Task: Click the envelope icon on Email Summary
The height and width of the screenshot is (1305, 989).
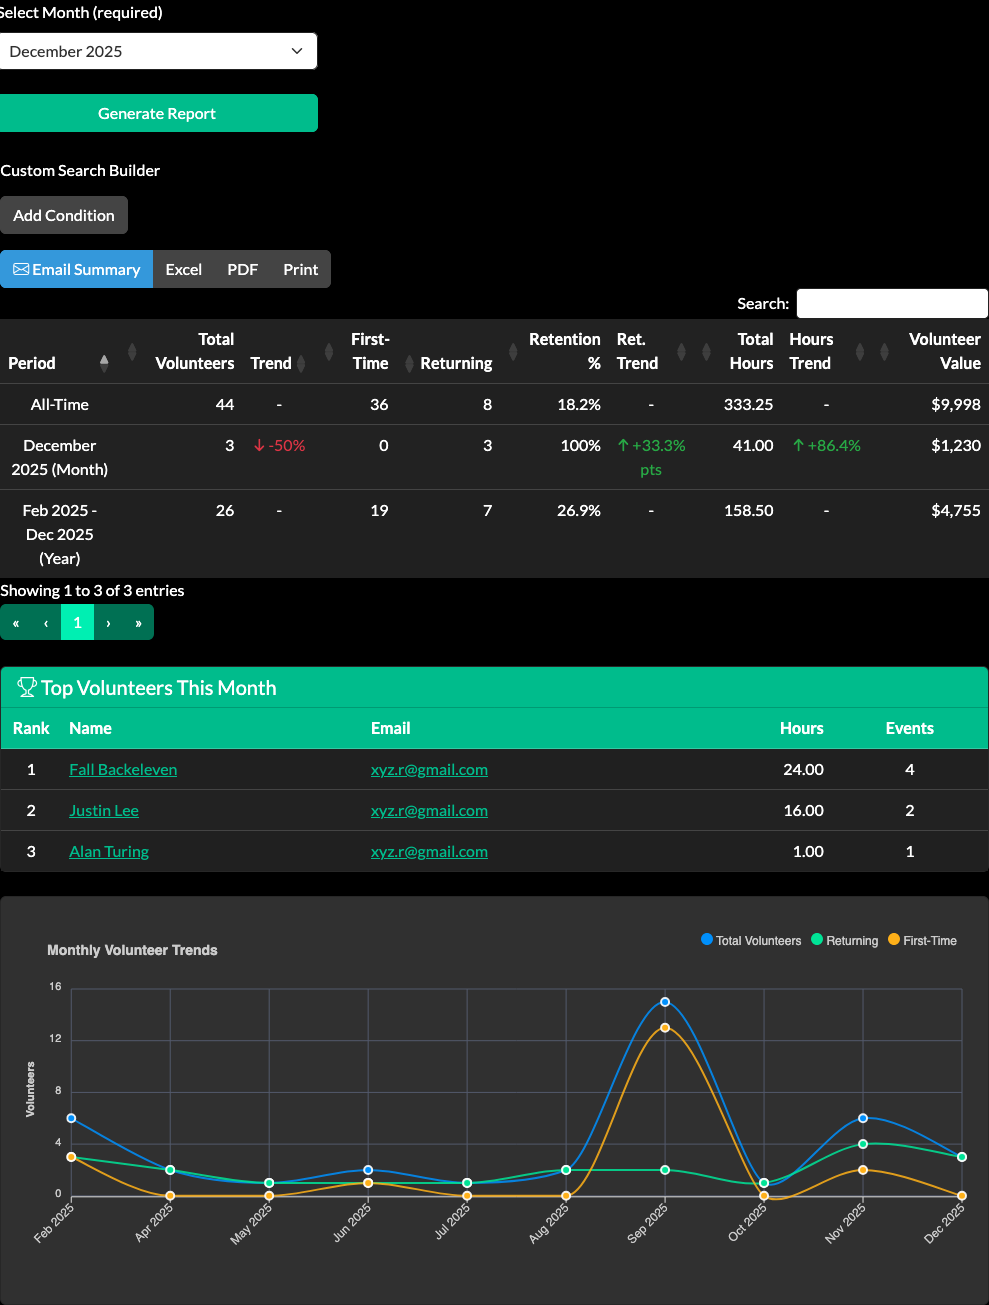Action: point(20,269)
